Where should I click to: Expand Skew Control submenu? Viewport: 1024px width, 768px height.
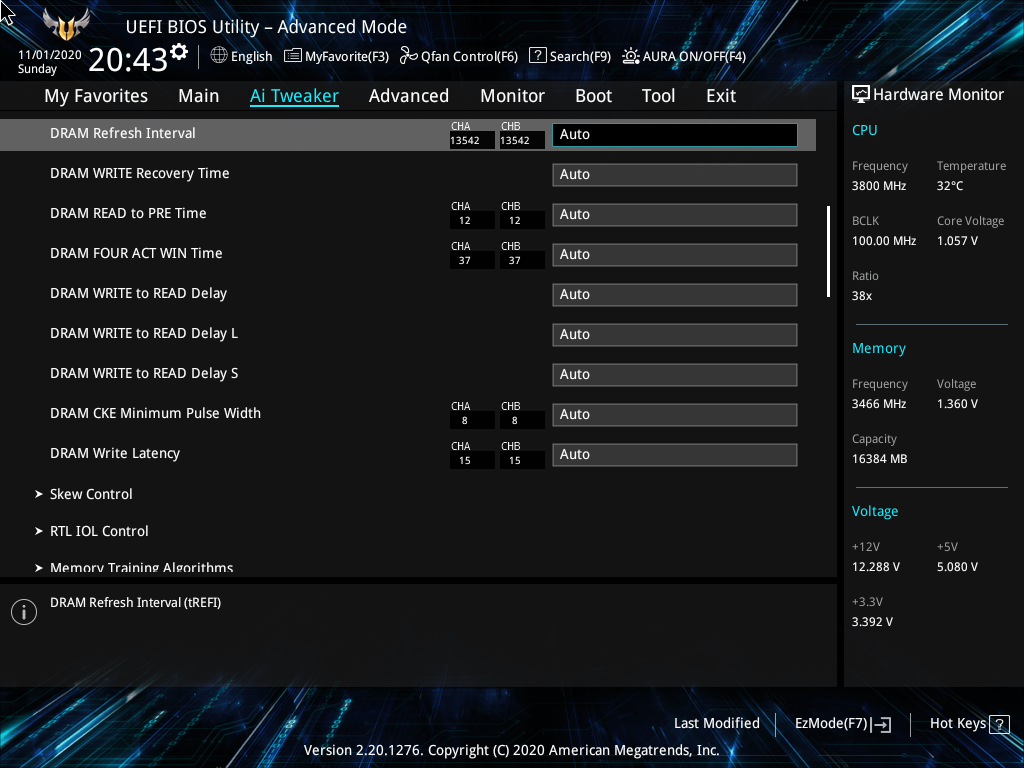91,494
